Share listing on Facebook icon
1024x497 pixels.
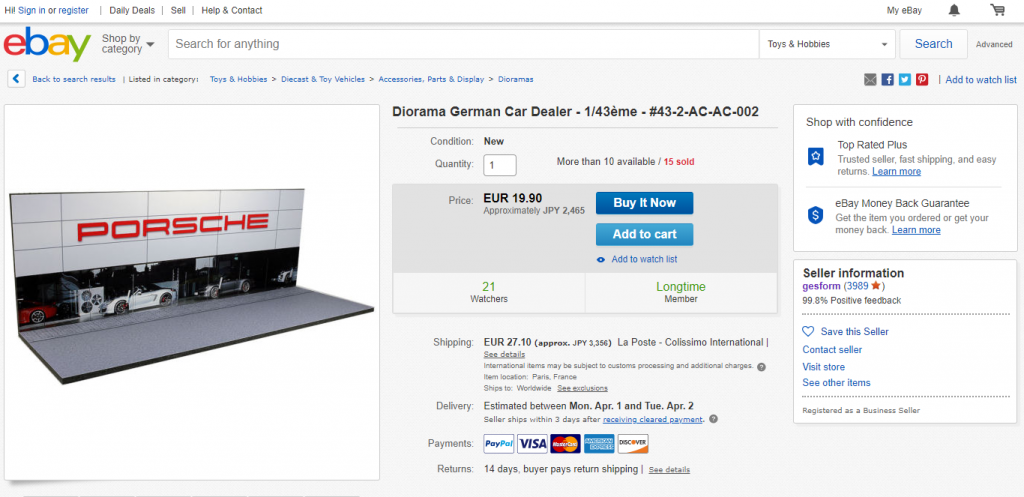pos(887,80)
